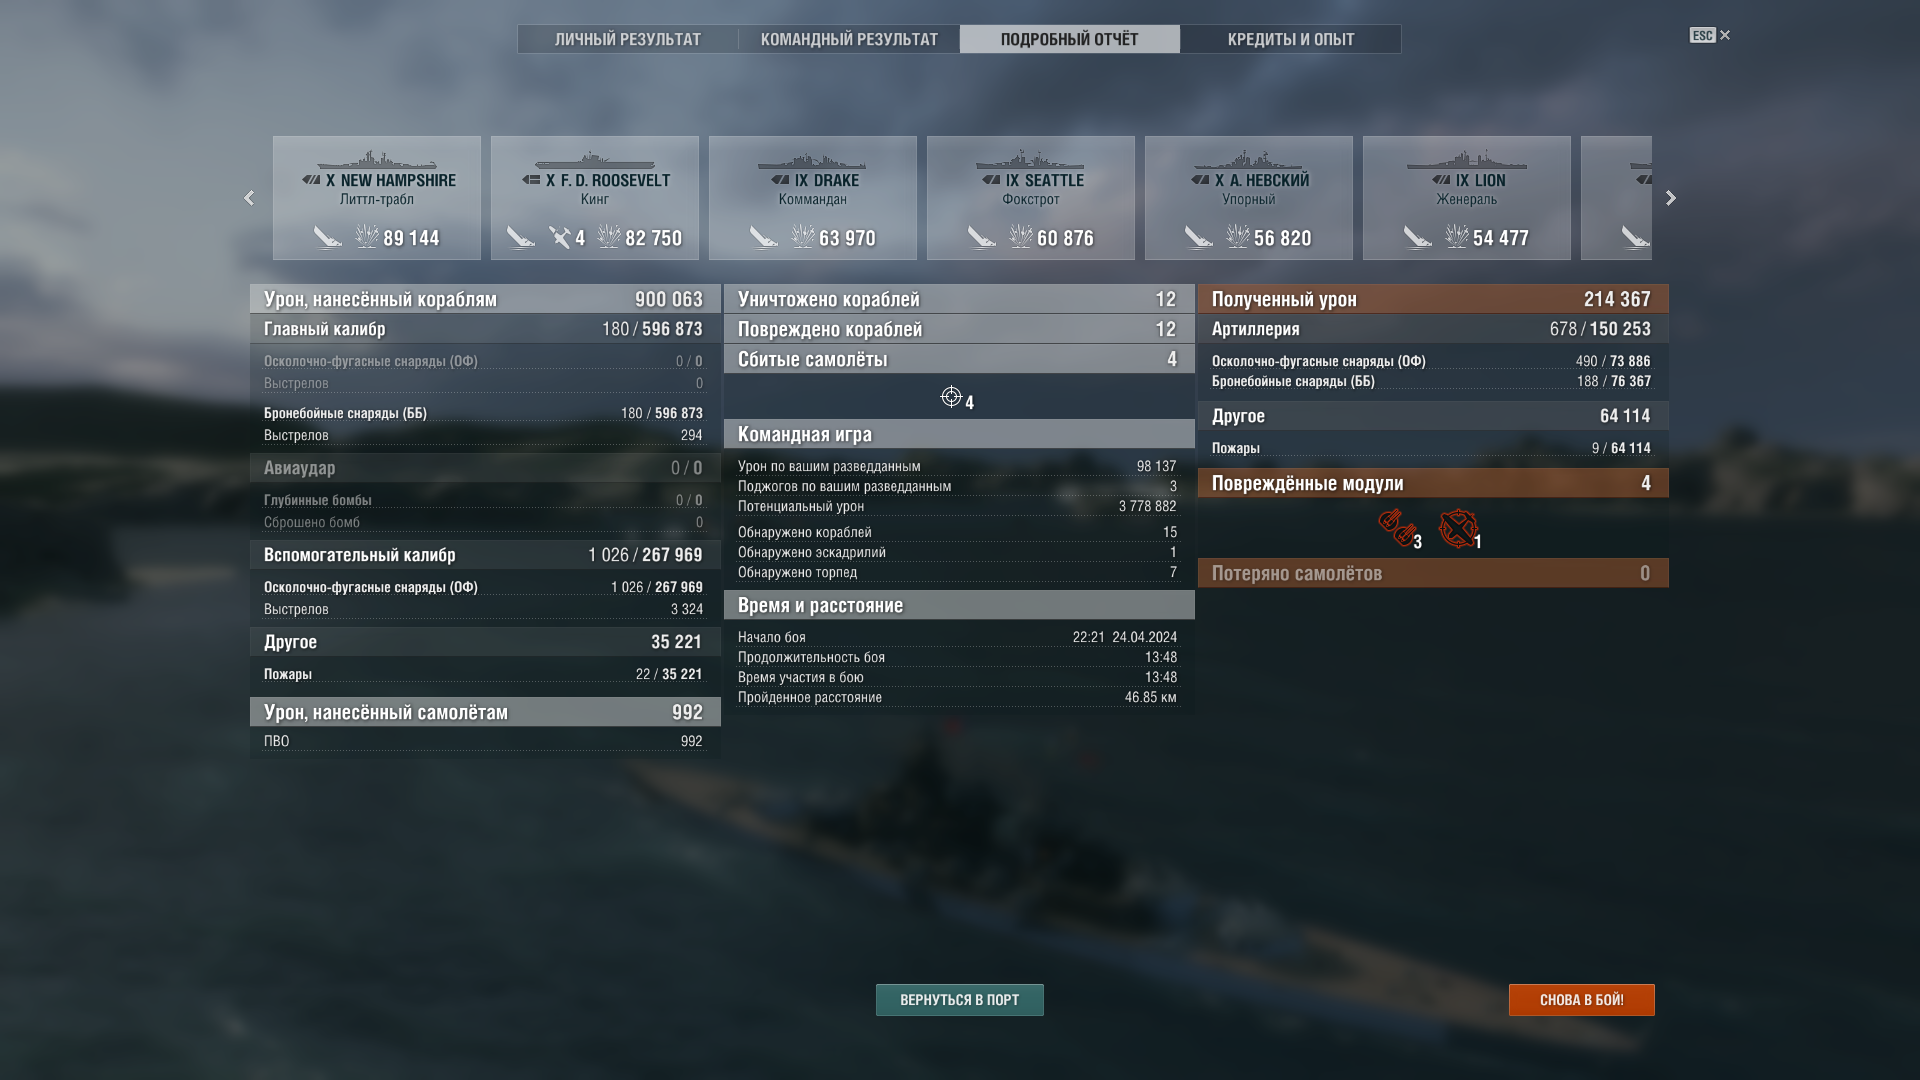Click New Hampshire sunk ship icon
1920x1080 pixels.
coord(327,237)
